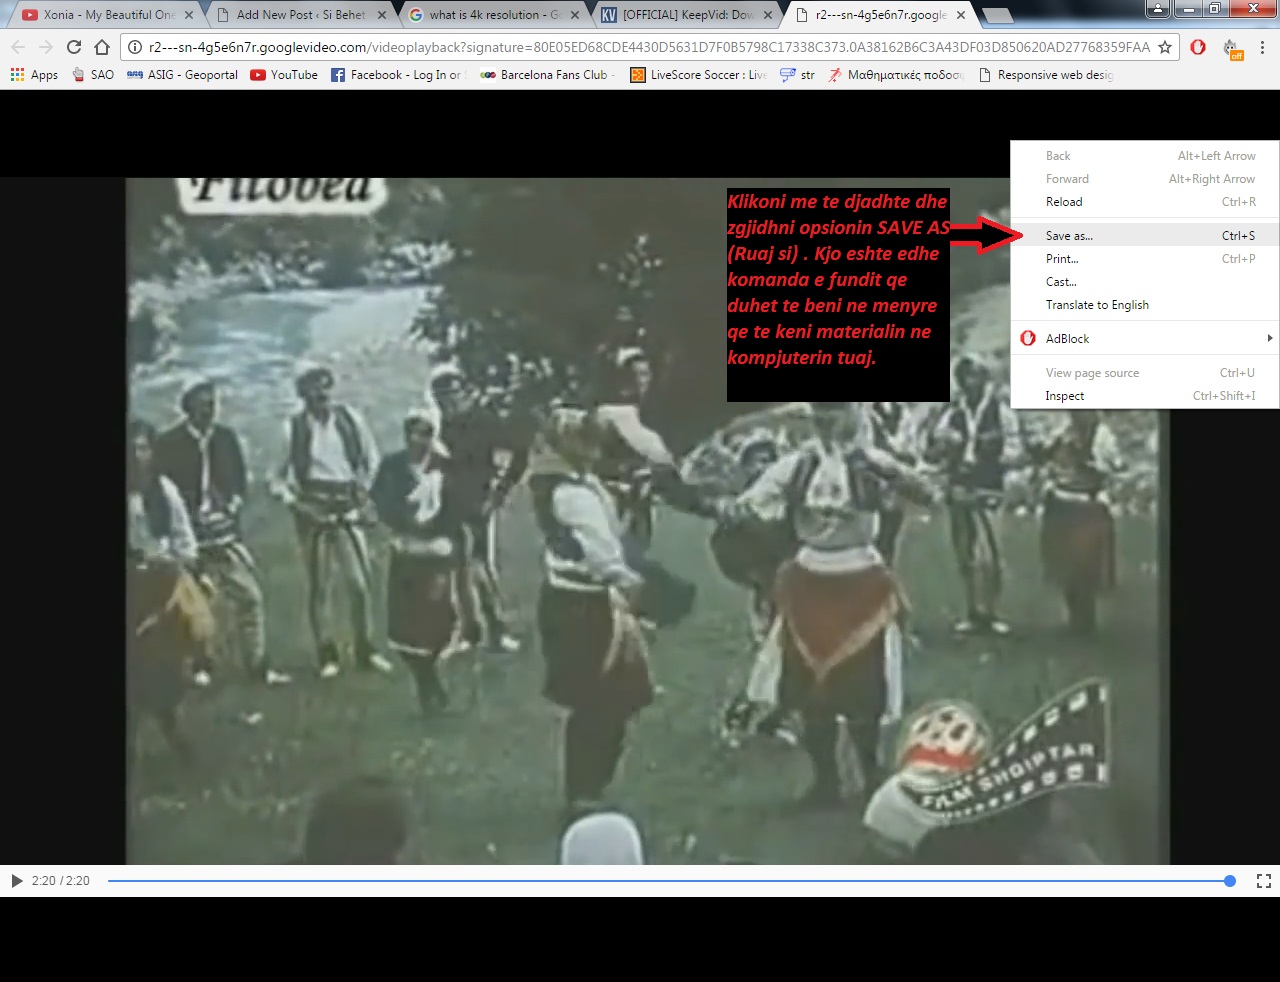Bookmark this page with the star icon
The height and width of the screenshot is (982, 1280).
pyautogui.click(x=1165, y=47)
